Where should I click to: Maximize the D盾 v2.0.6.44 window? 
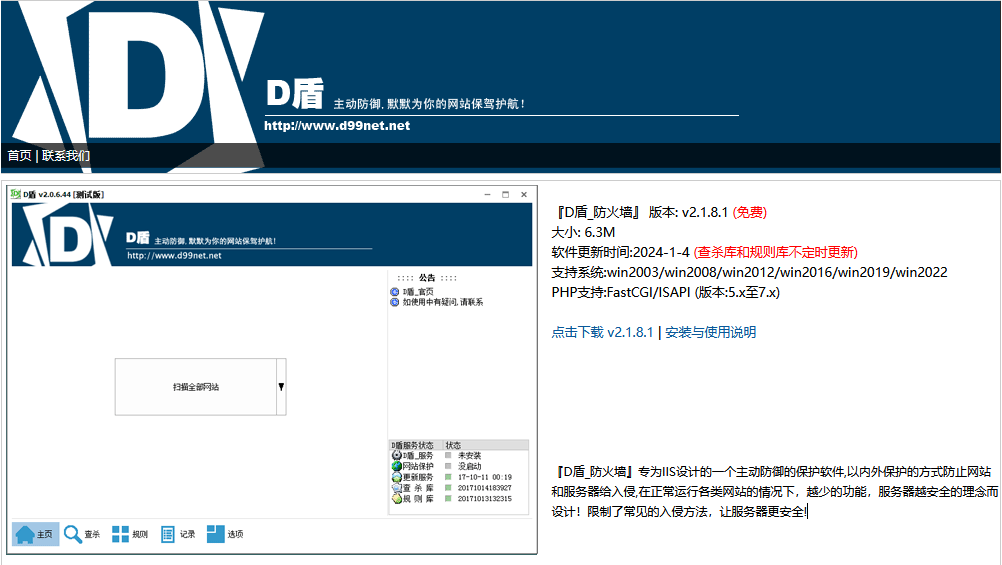tap(505, 194)
